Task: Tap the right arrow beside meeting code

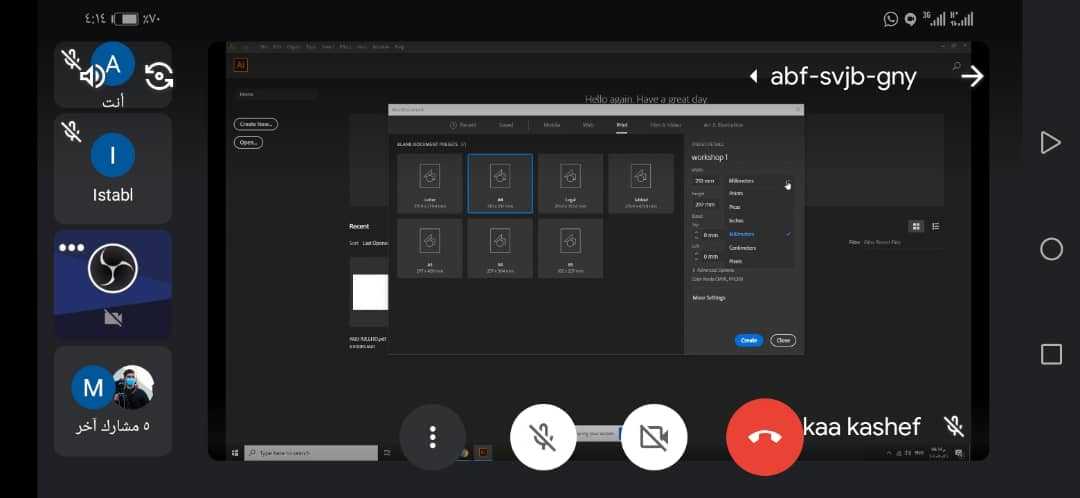Action: click(972, 77)
